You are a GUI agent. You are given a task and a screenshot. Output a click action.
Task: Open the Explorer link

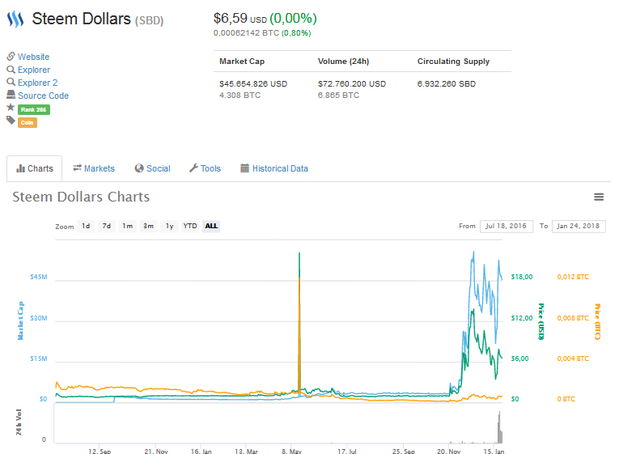34,70
